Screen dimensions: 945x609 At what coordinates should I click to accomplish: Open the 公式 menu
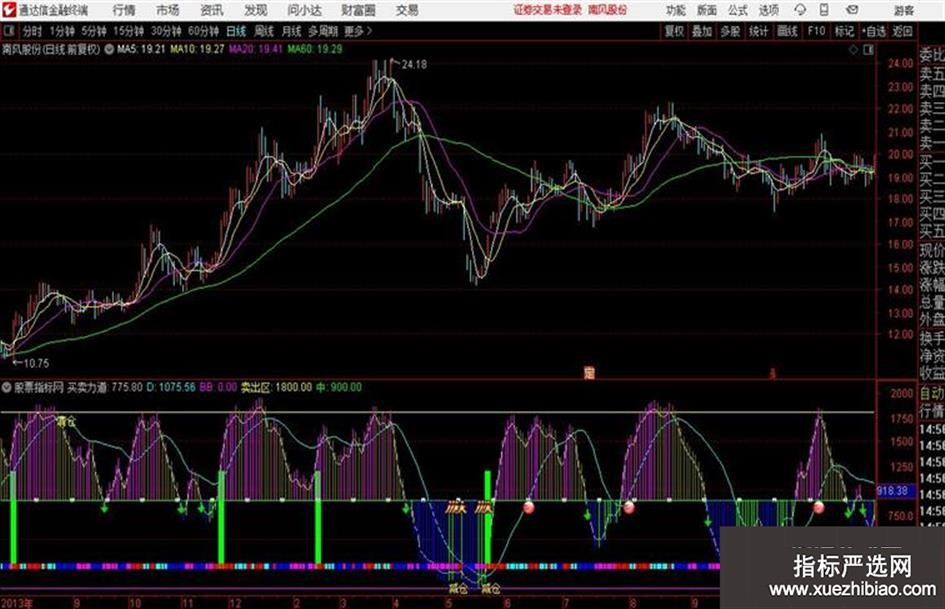pyautogui.click(x=738, y=10)
